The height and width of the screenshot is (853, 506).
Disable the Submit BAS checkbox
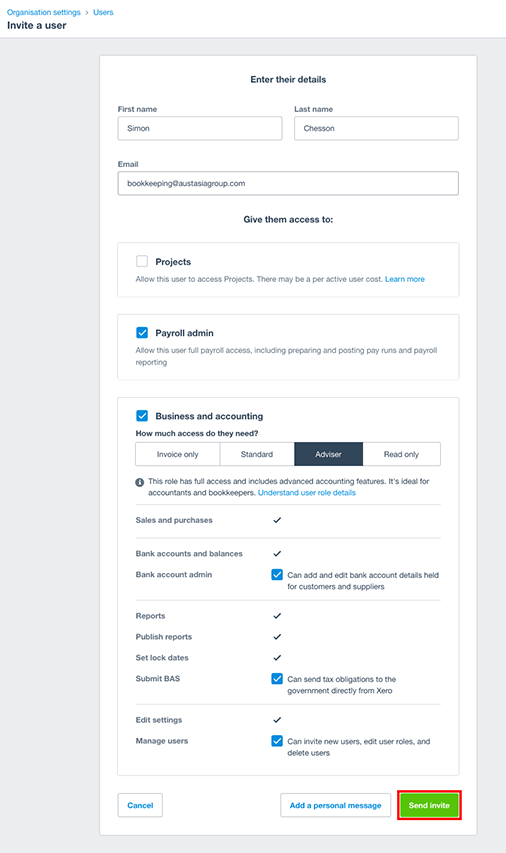click(277, 678)
